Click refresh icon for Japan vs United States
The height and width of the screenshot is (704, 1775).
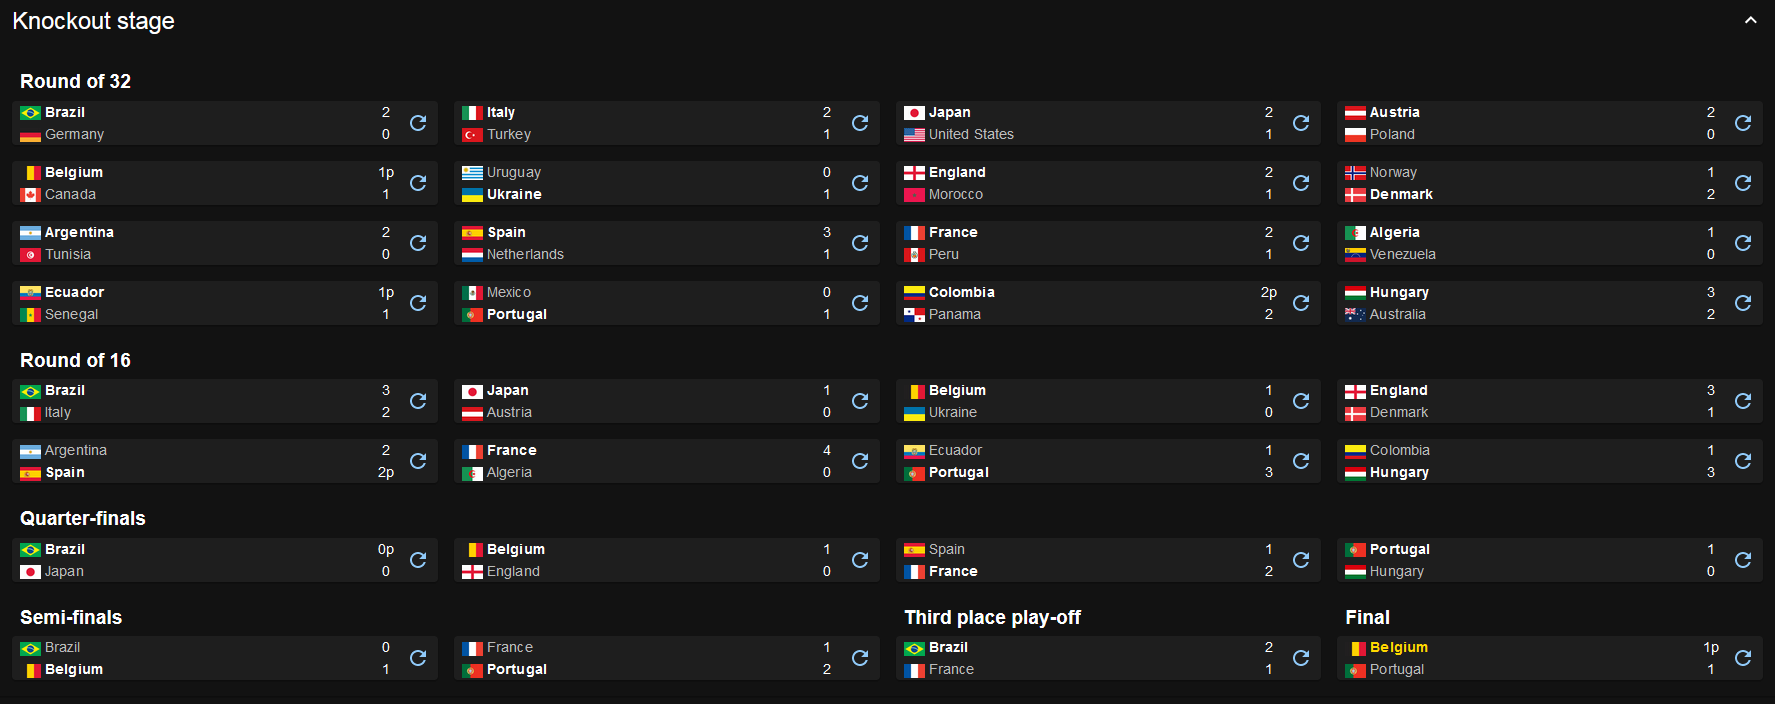[x=1301, y=123]
